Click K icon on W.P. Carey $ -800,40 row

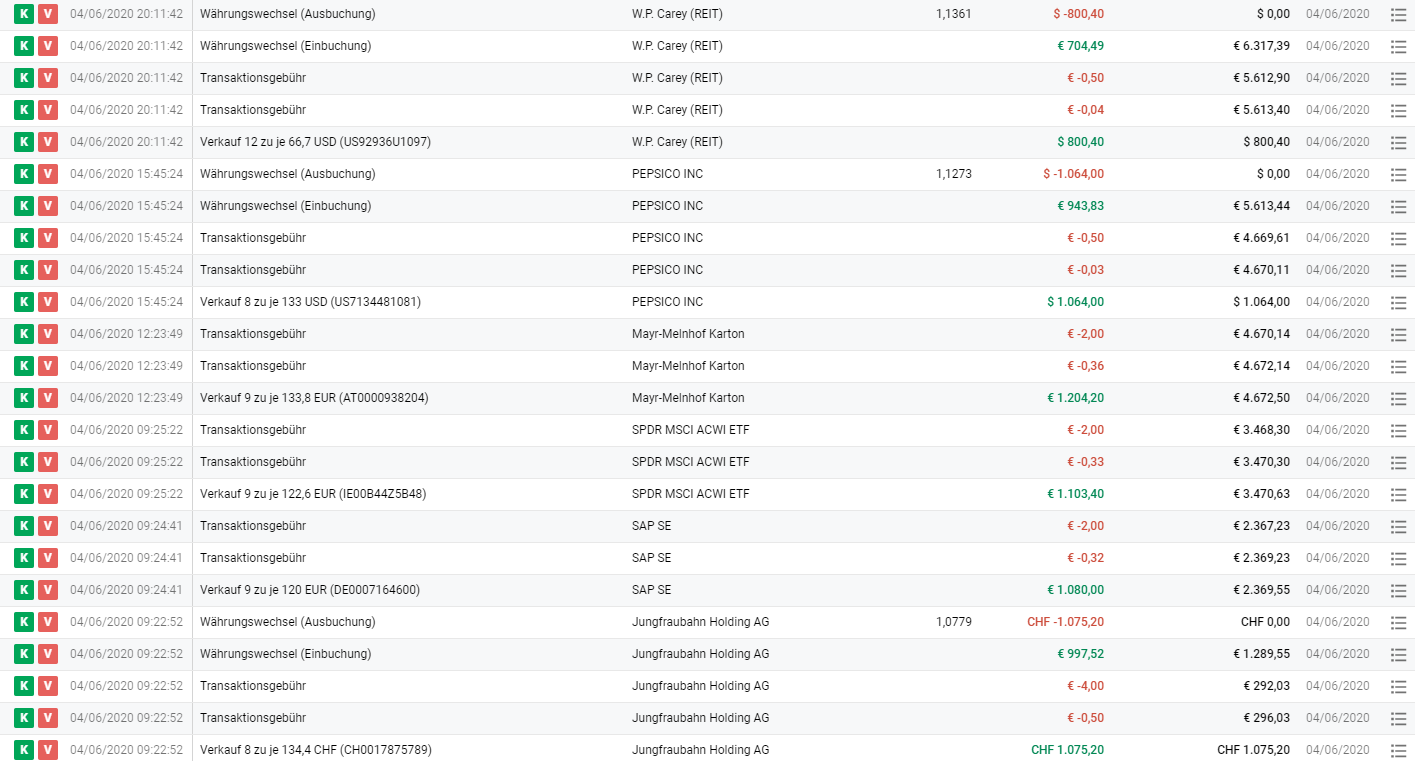pyautogui.click(x=24, y=14)
